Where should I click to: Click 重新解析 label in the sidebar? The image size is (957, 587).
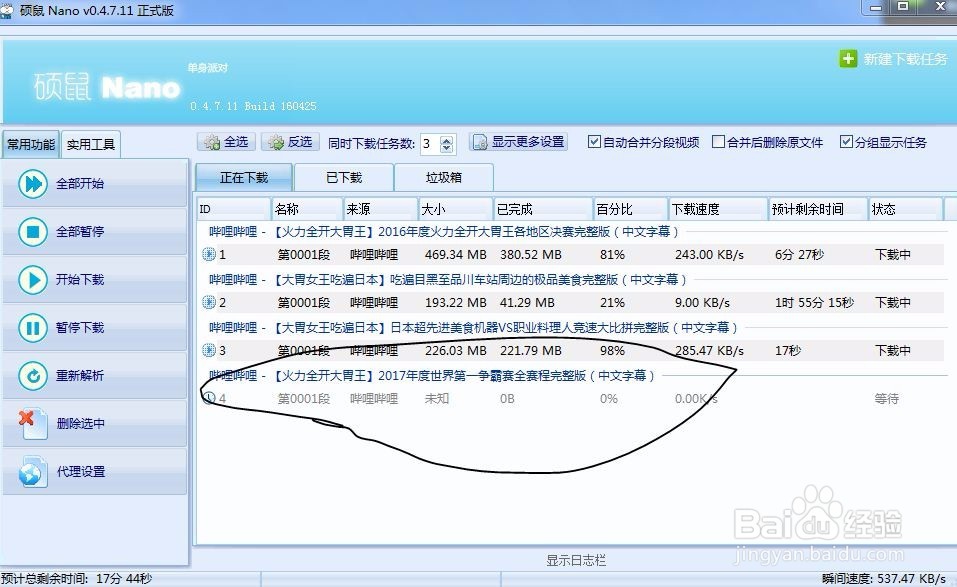pos(80,376)
